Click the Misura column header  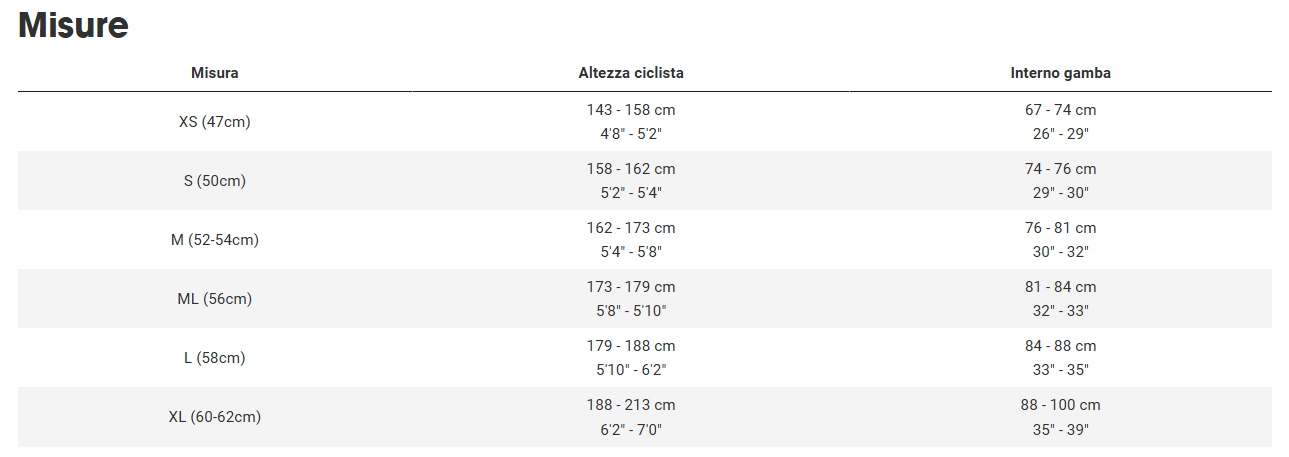point(214,73)
